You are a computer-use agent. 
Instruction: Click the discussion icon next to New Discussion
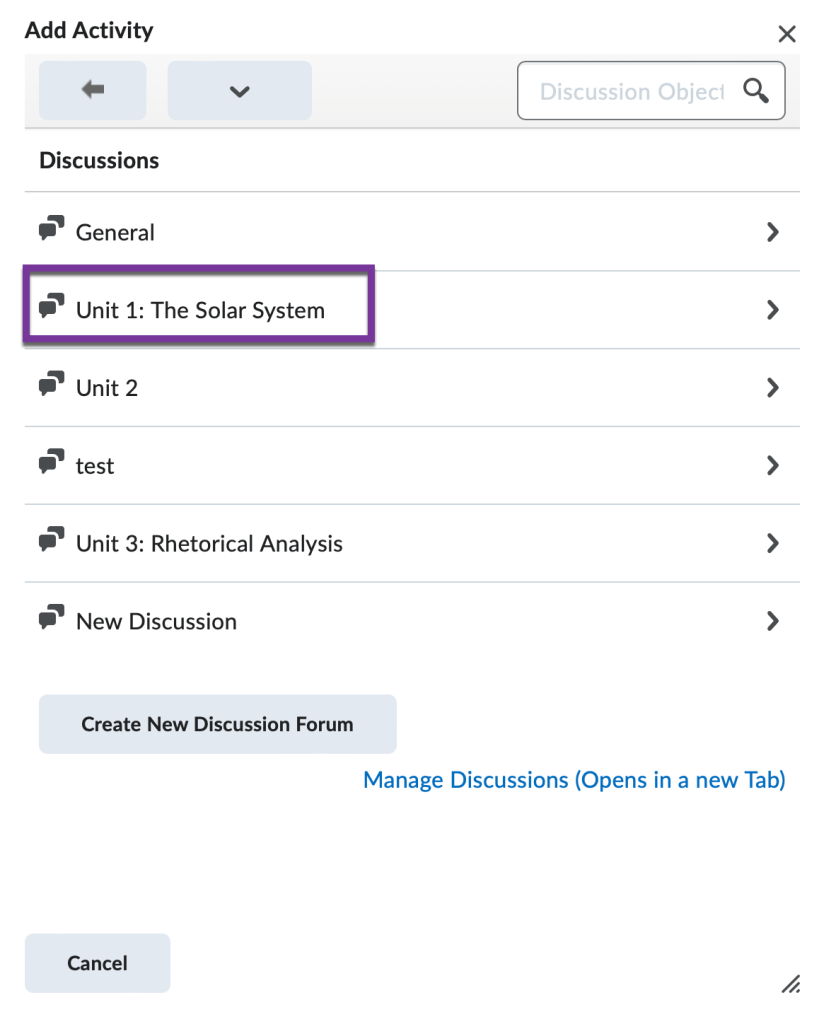[51, 618]
